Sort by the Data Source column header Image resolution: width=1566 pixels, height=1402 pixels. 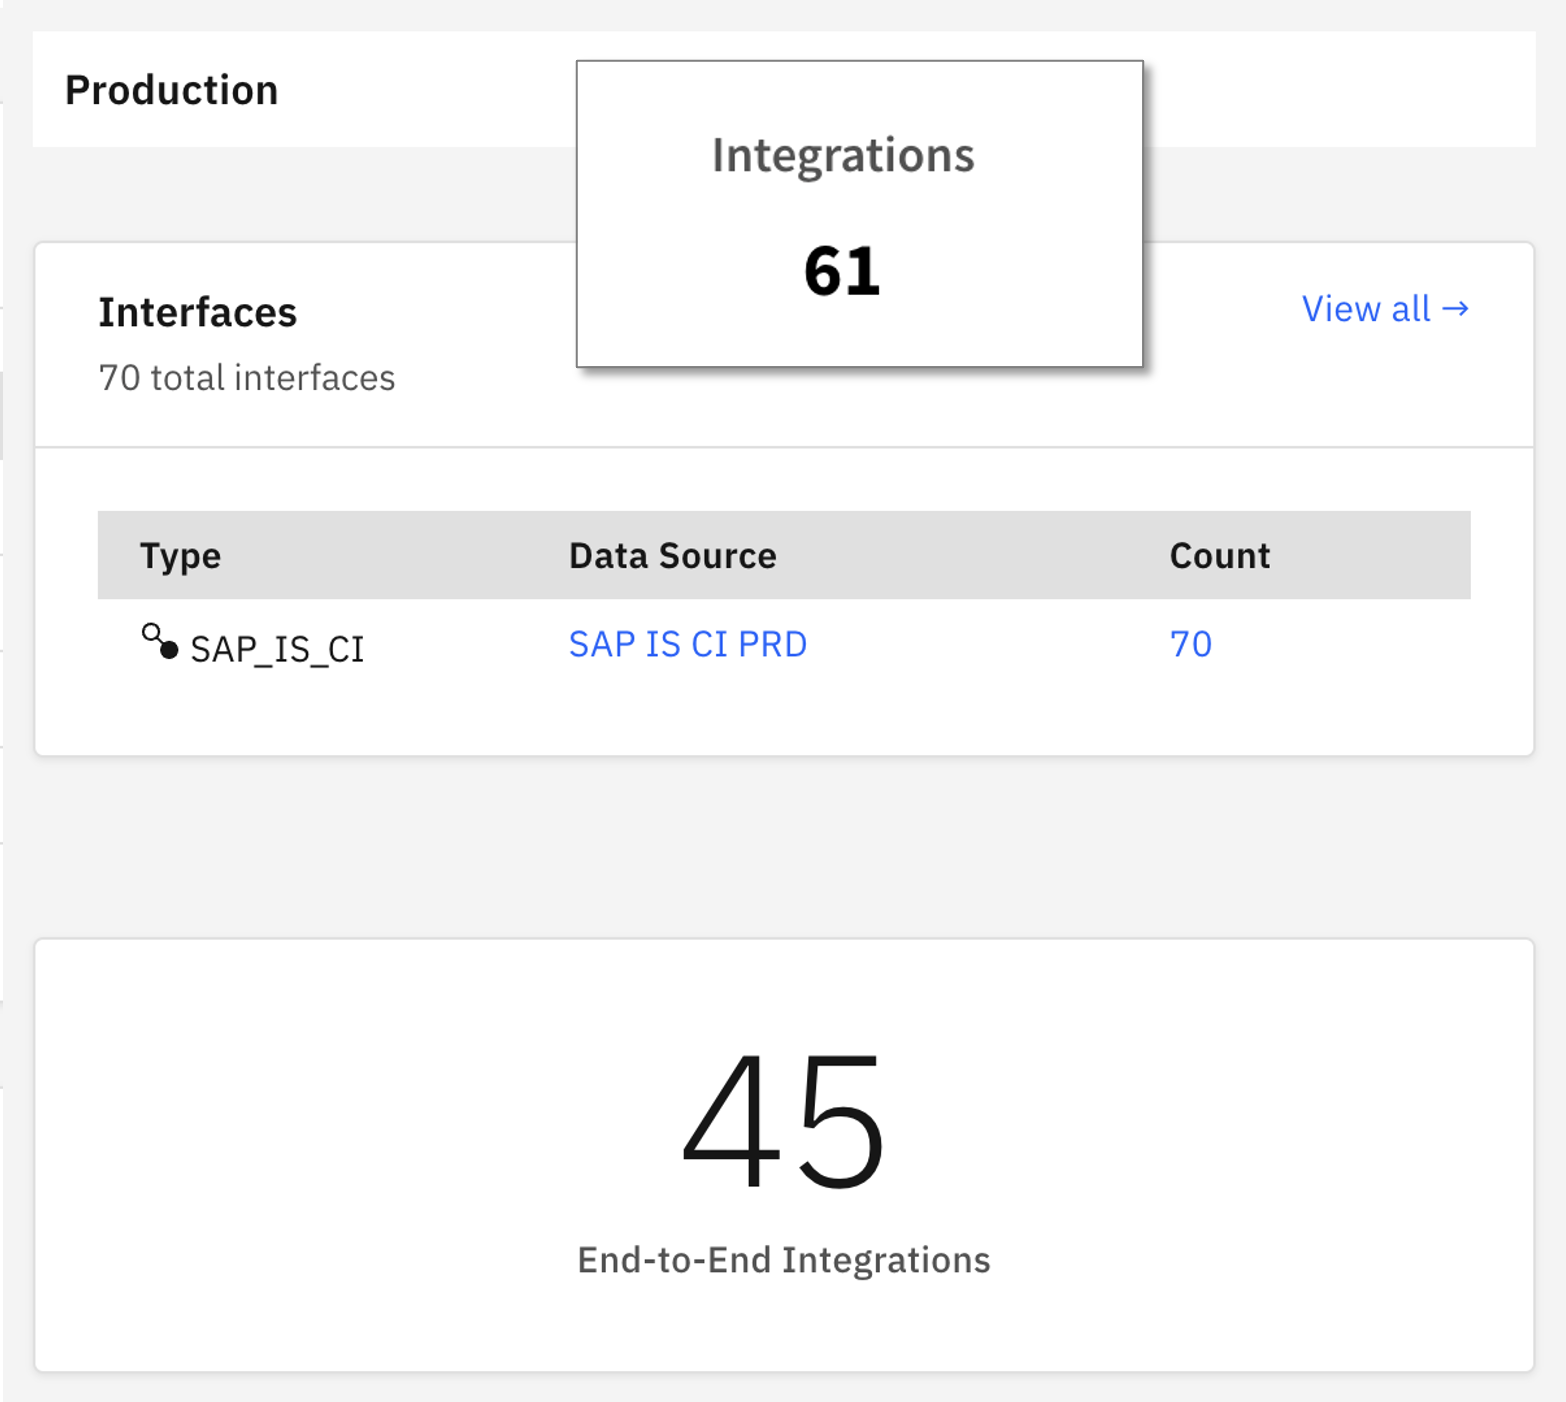pyautogui.click(x=672, y=555)
